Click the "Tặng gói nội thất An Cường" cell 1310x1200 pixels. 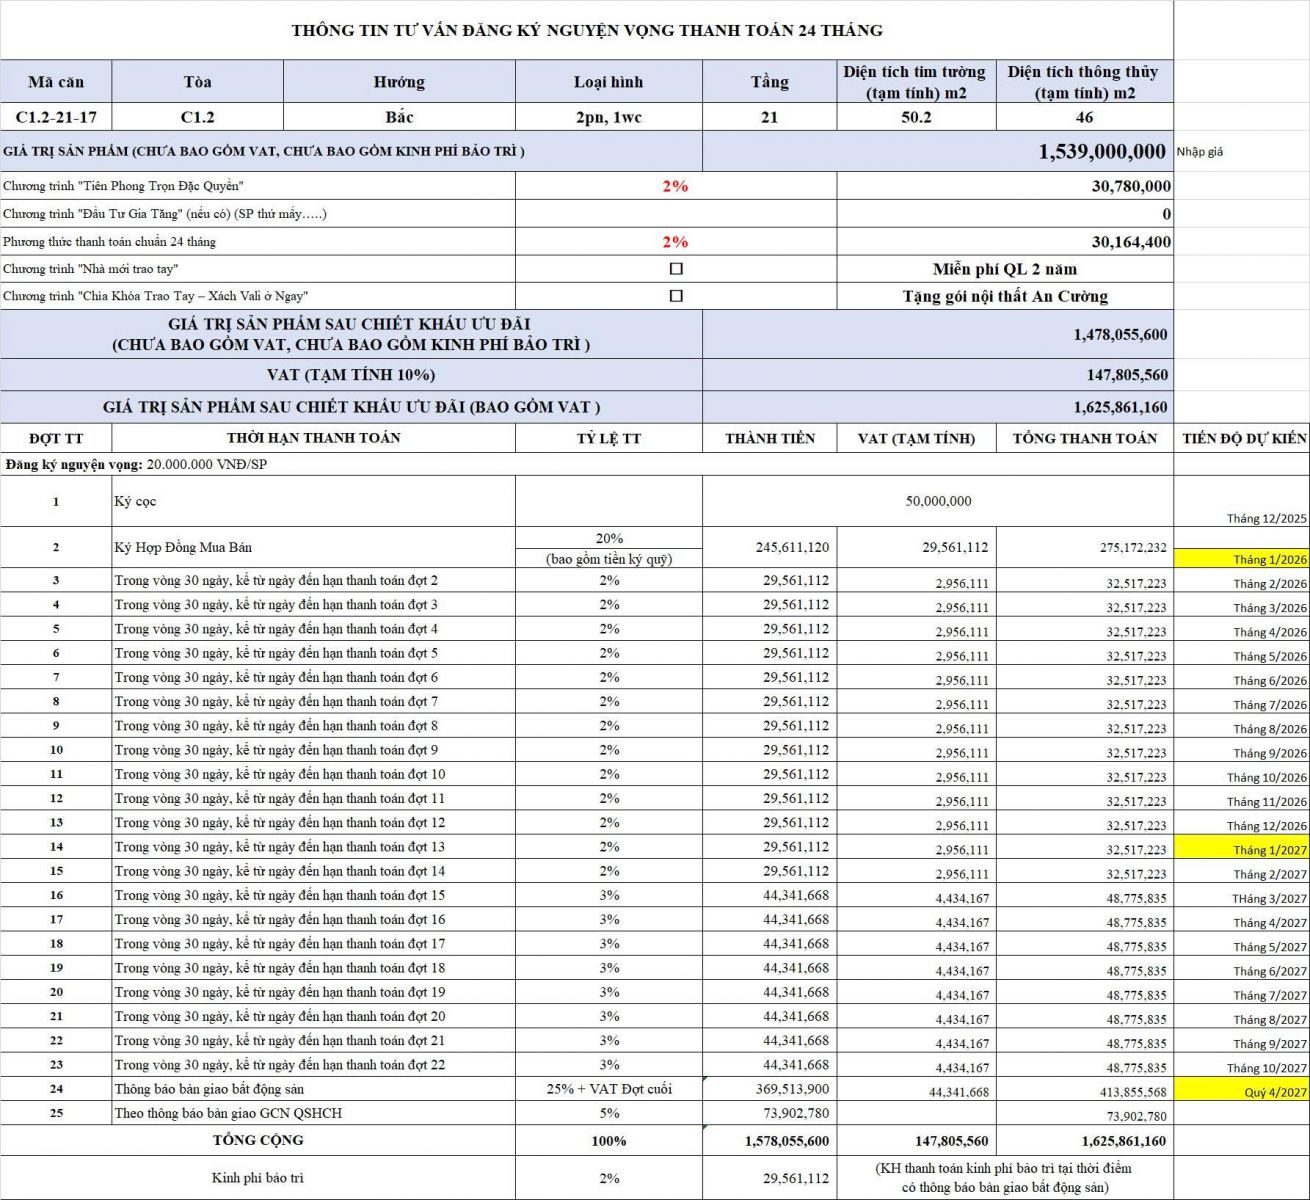pos(1004,296)
